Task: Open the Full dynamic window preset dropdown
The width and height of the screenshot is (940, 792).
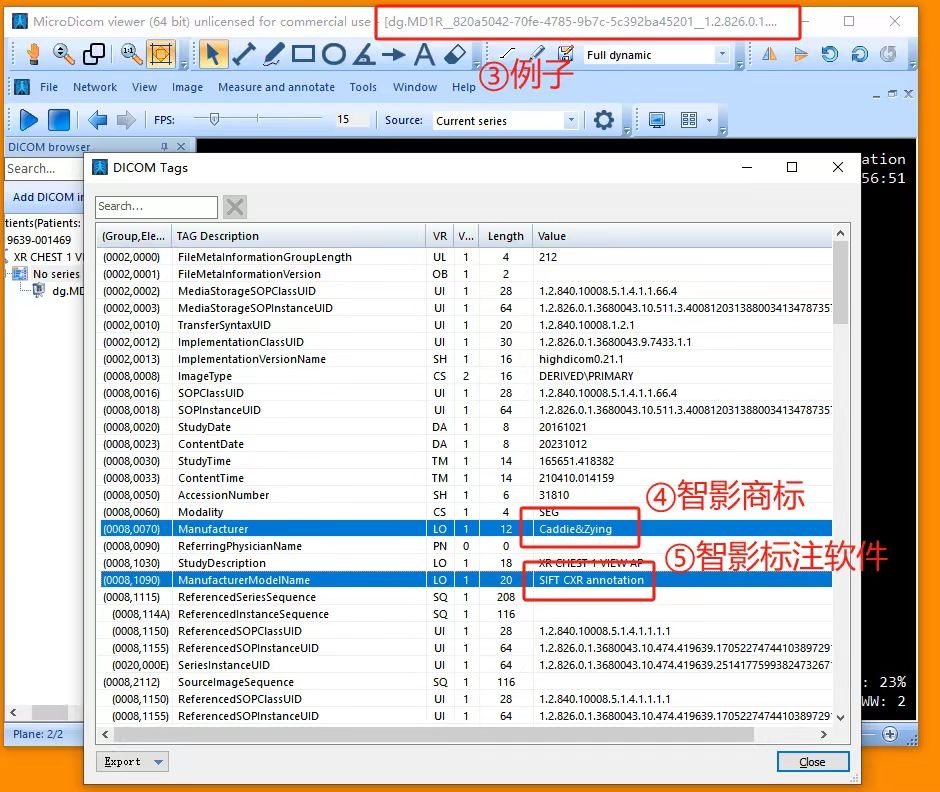Action: pos(722,55)
